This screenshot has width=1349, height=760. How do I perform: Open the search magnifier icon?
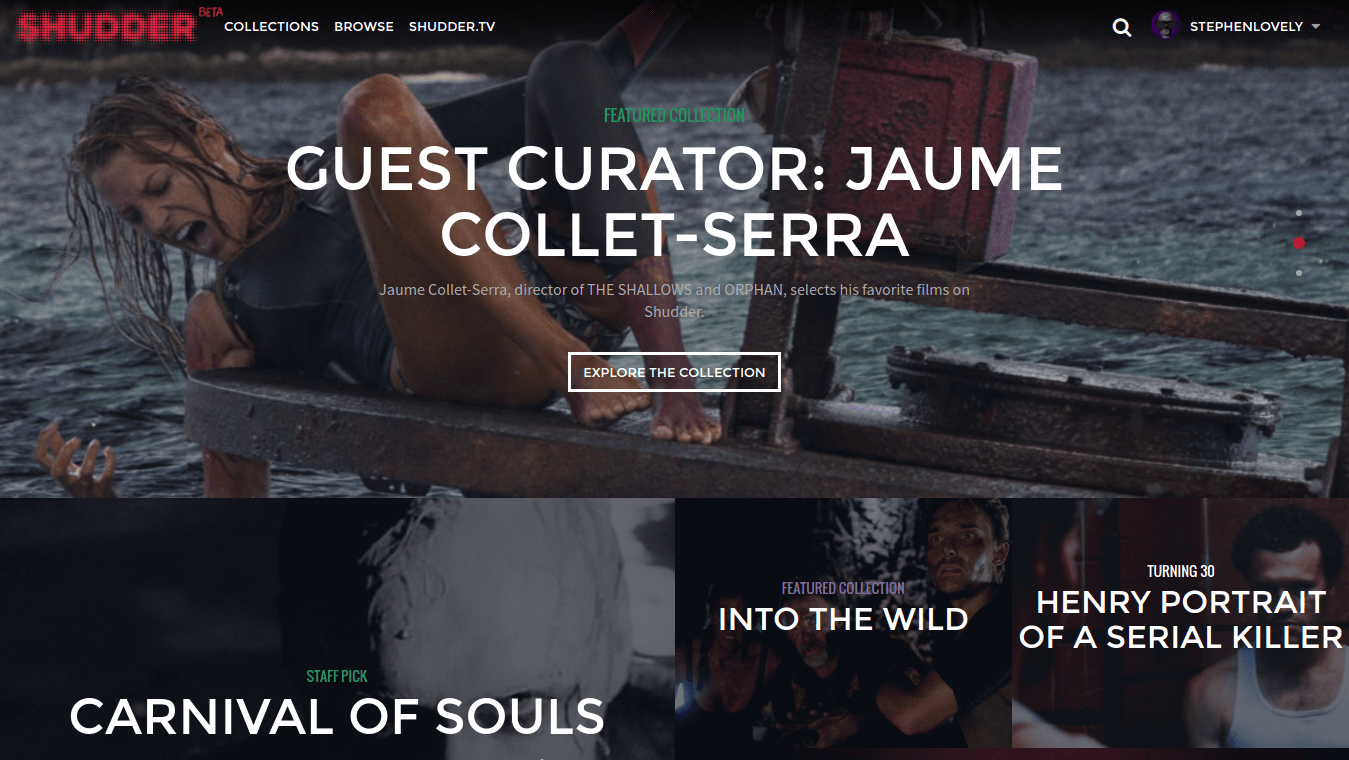(1122, 28)
